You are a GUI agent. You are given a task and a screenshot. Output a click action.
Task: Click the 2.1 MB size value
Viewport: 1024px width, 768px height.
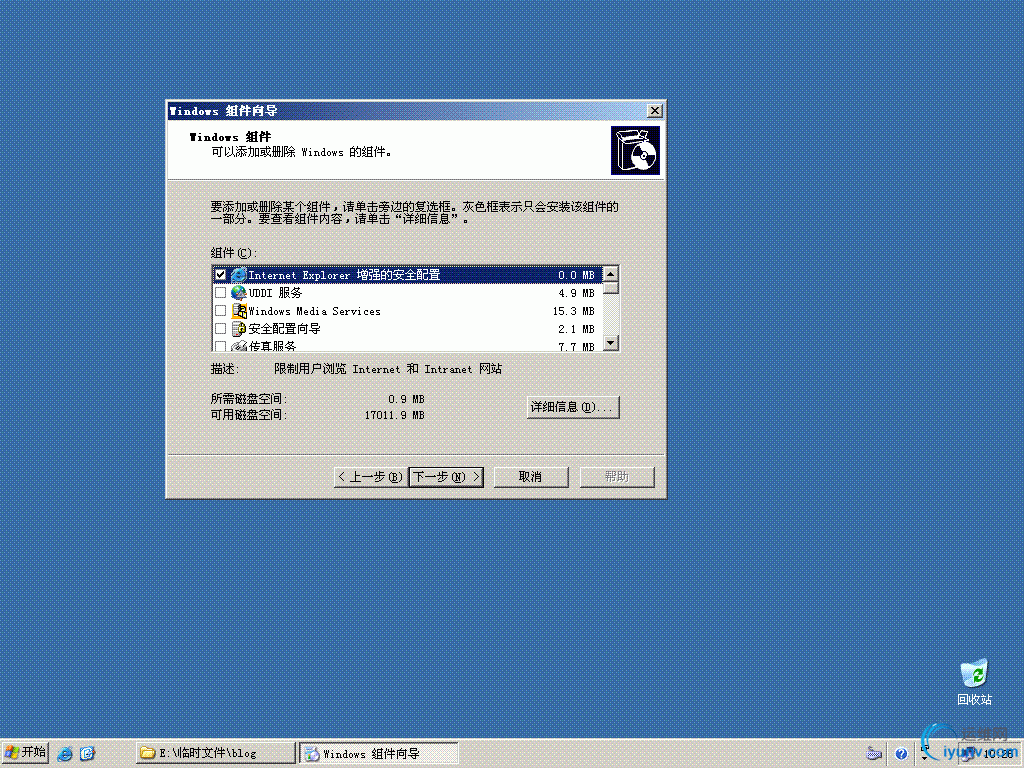pyautogui.click(x=576, y=329)
